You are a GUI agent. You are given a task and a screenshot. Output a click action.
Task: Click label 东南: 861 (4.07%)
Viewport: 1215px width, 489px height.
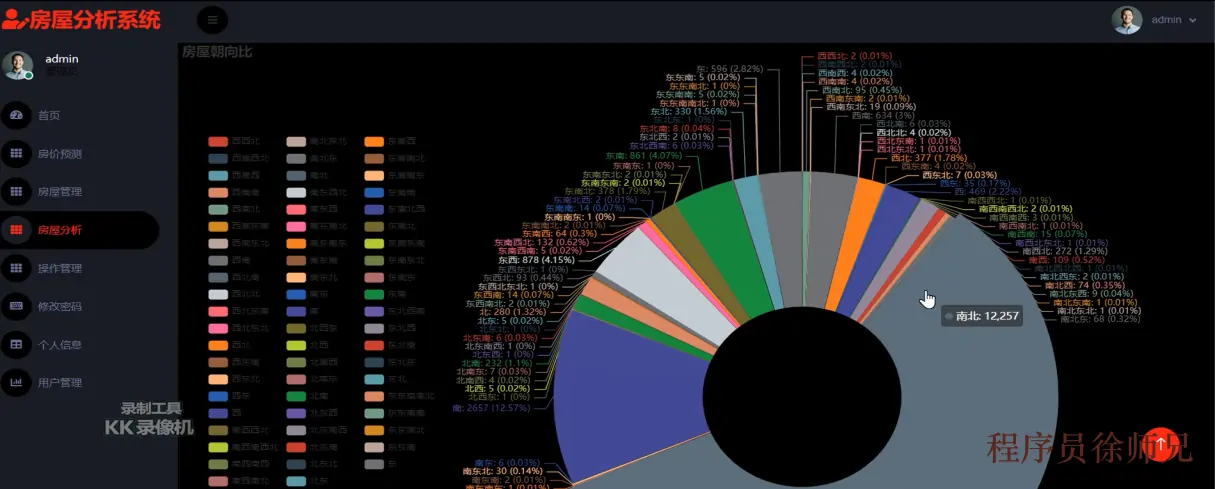point(643,156)
